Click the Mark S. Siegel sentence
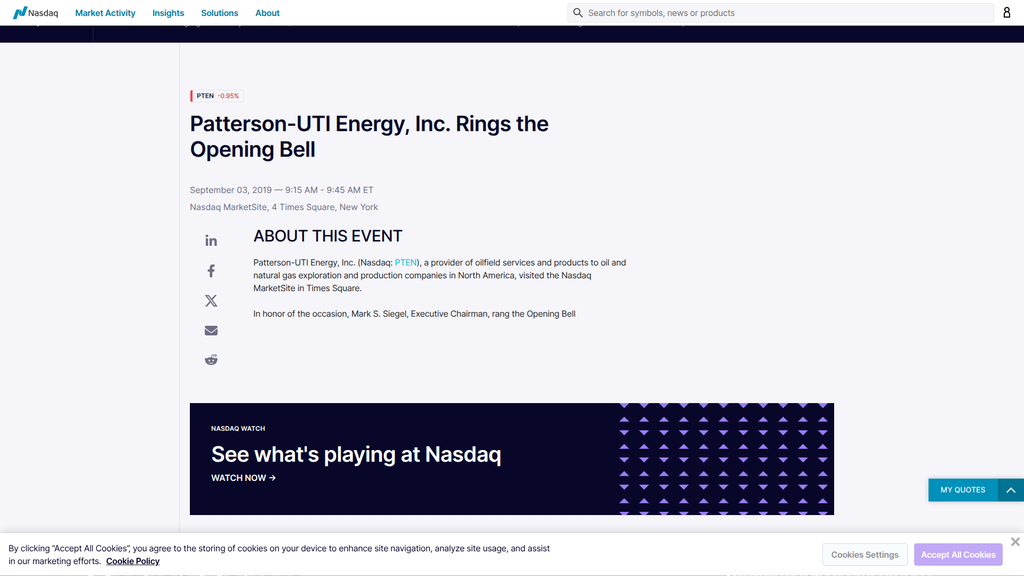 pos(414,314)
